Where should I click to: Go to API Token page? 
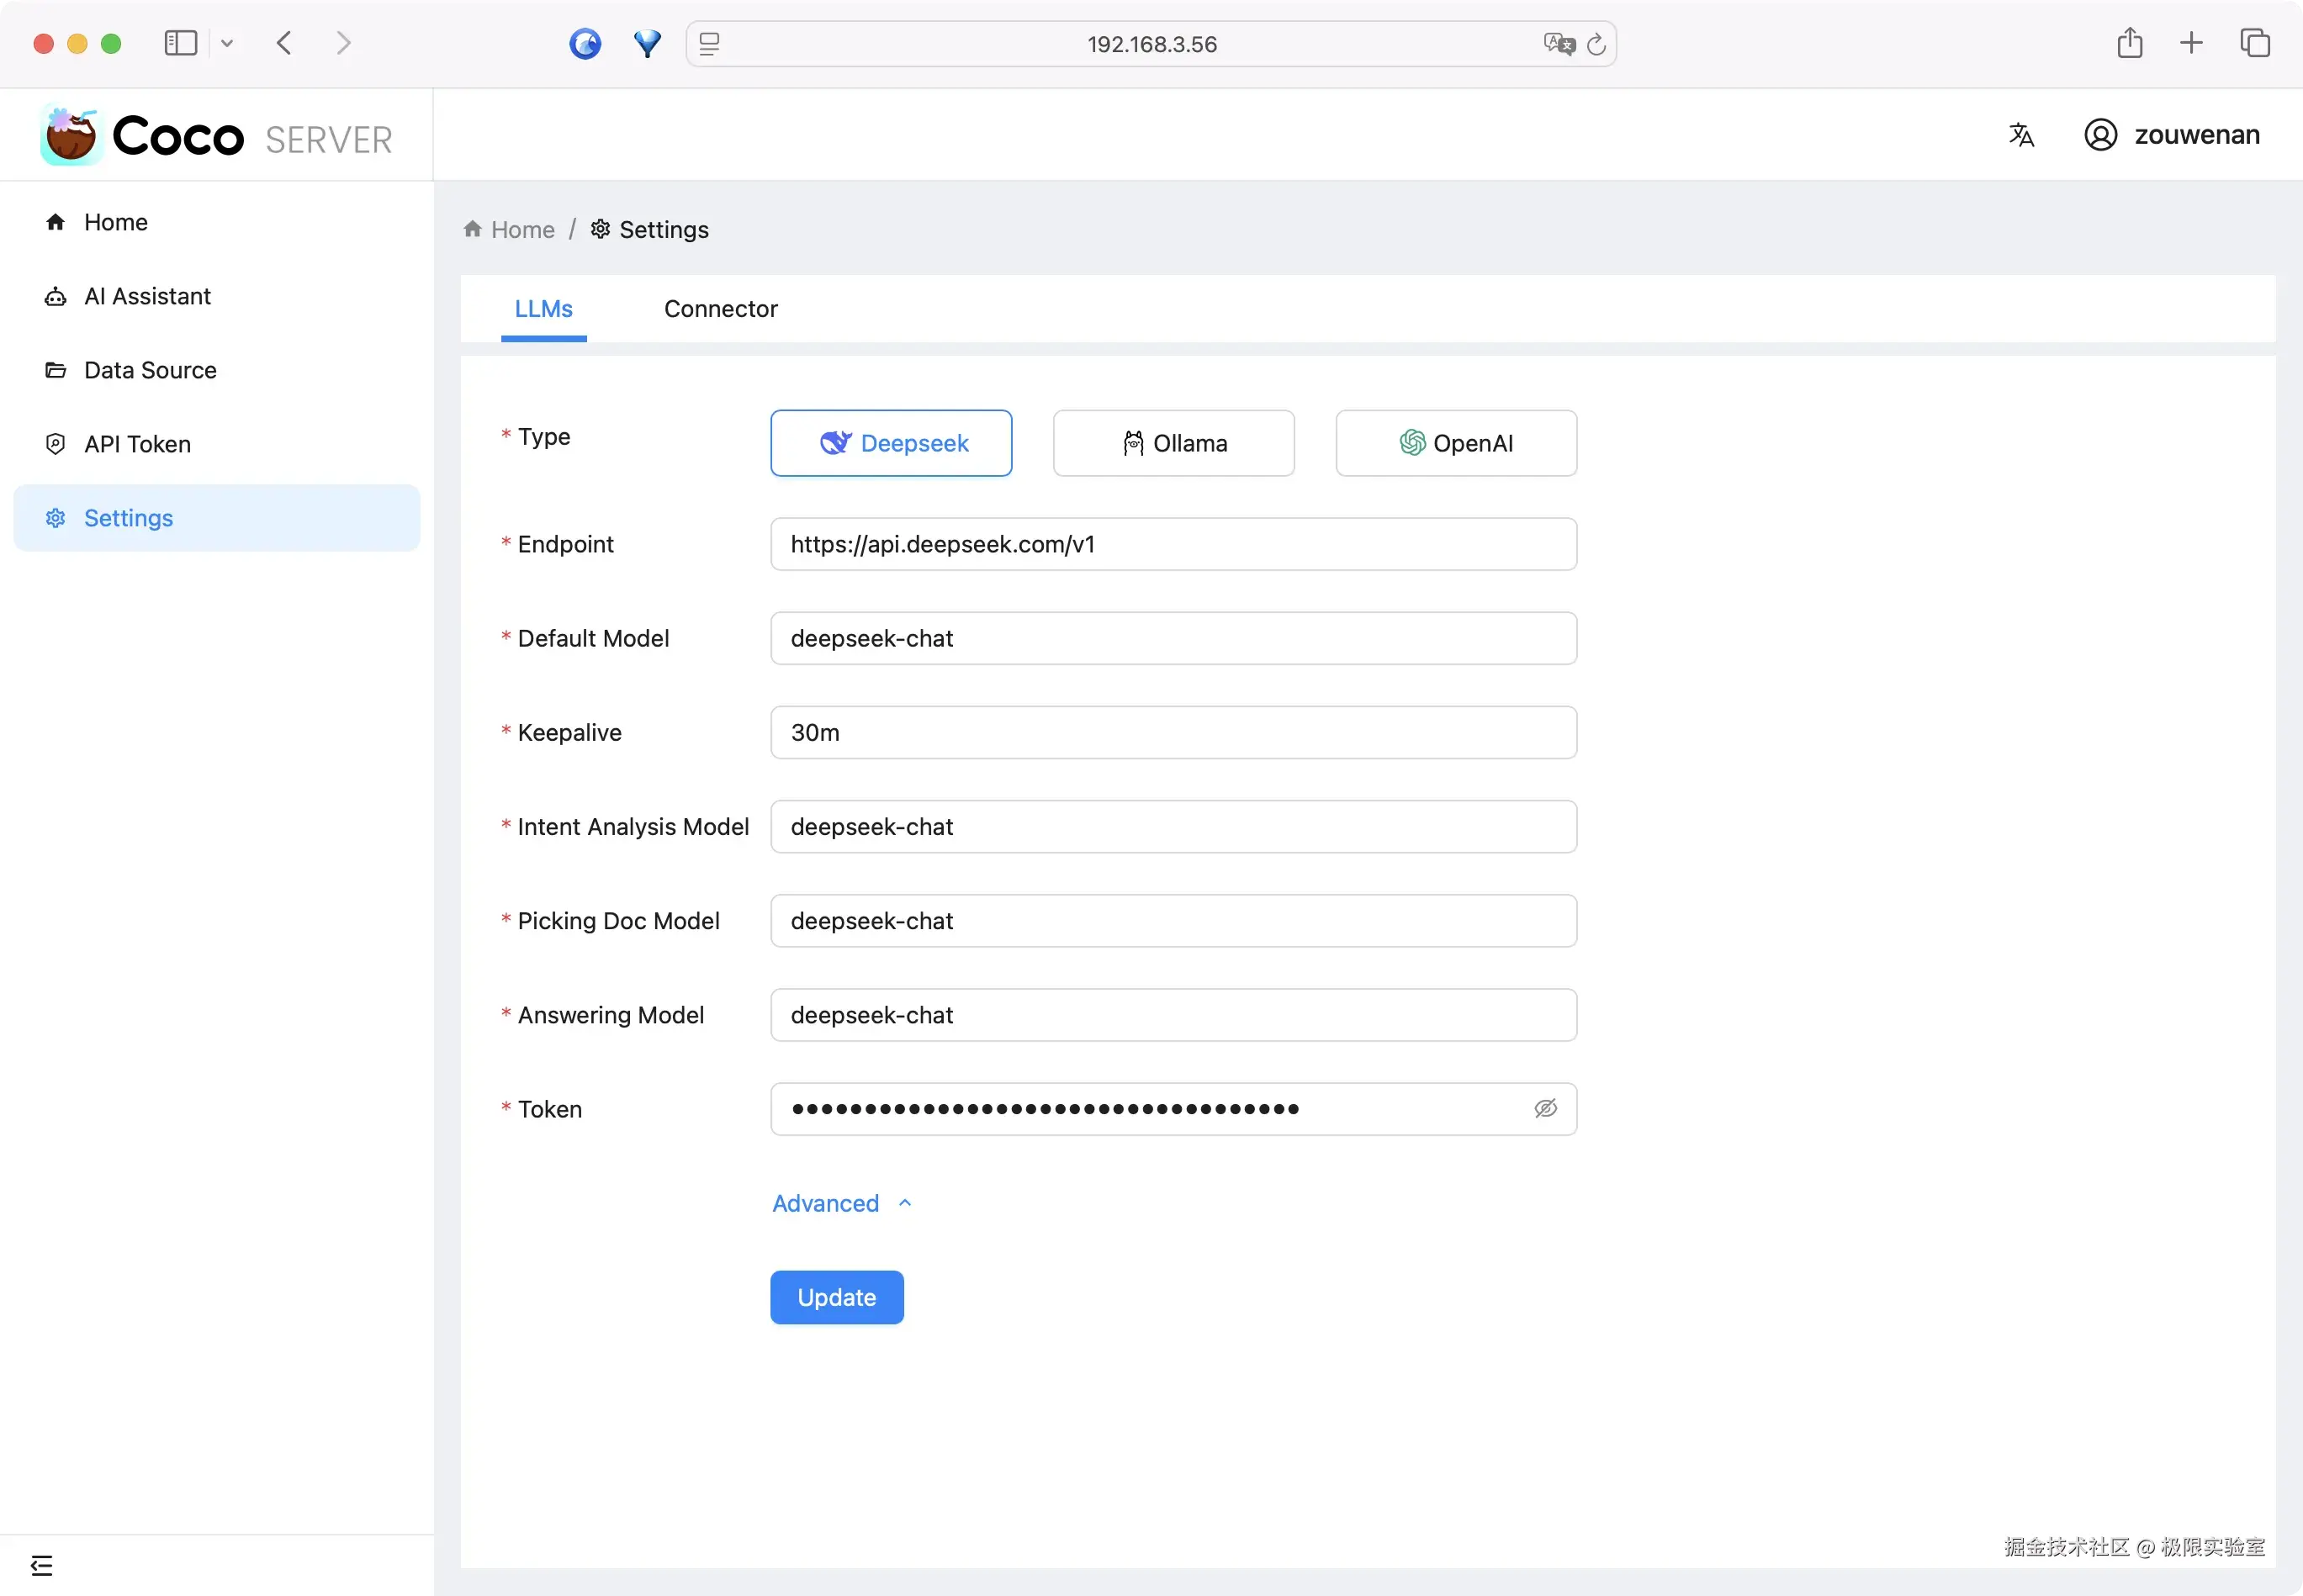(x=137, y=444)
